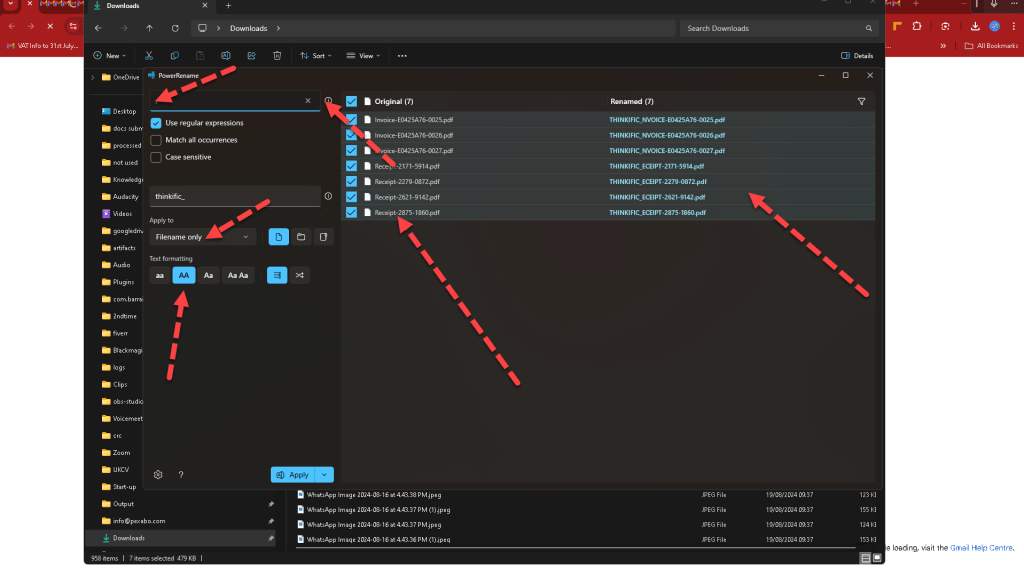The width and height of the screenshot is (1024, 568).
Task: Select uppercase 'AA' text formatting
Action: point(184,276)
